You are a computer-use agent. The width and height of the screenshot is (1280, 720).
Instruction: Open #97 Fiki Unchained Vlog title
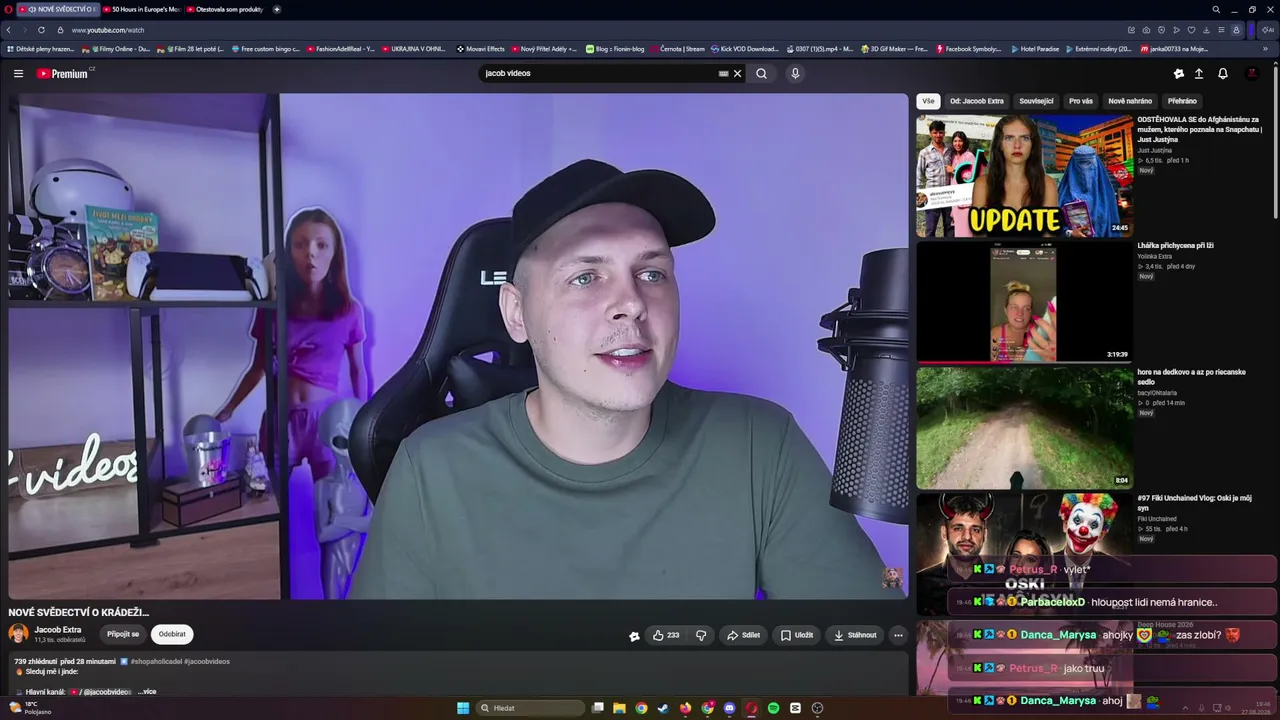pyautogui.click(x=1194, y=503)
